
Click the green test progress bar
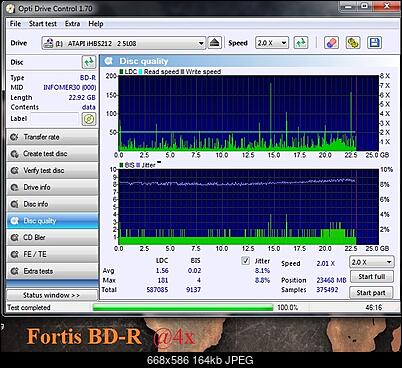[x=183, y=307]
